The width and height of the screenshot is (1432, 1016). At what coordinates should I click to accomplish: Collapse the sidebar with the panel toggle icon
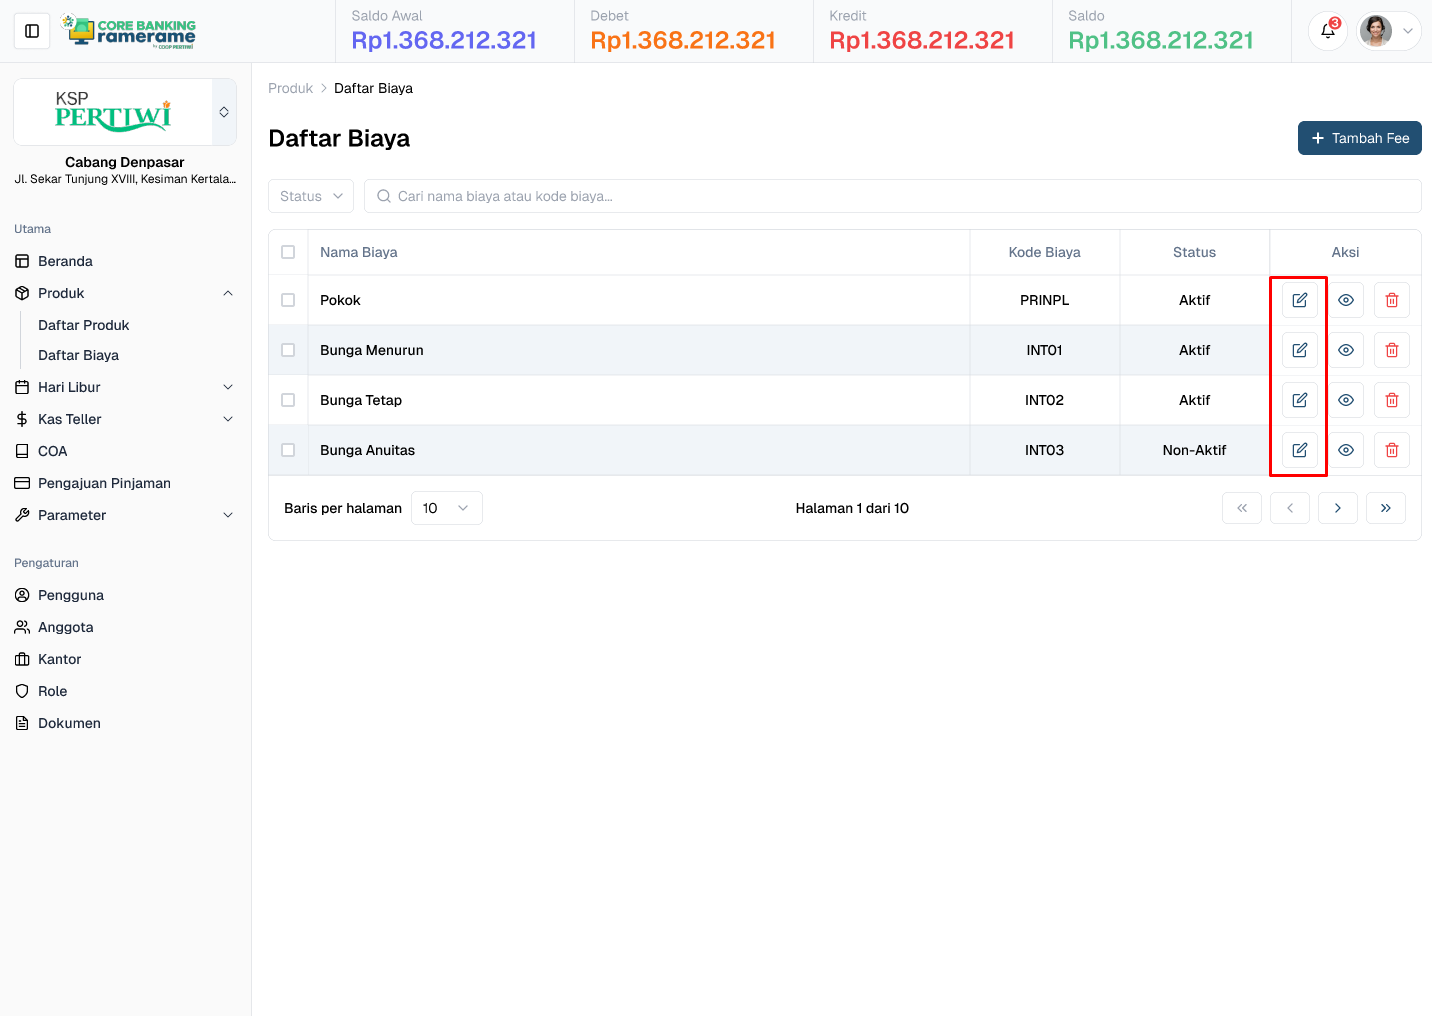point(31,30)
